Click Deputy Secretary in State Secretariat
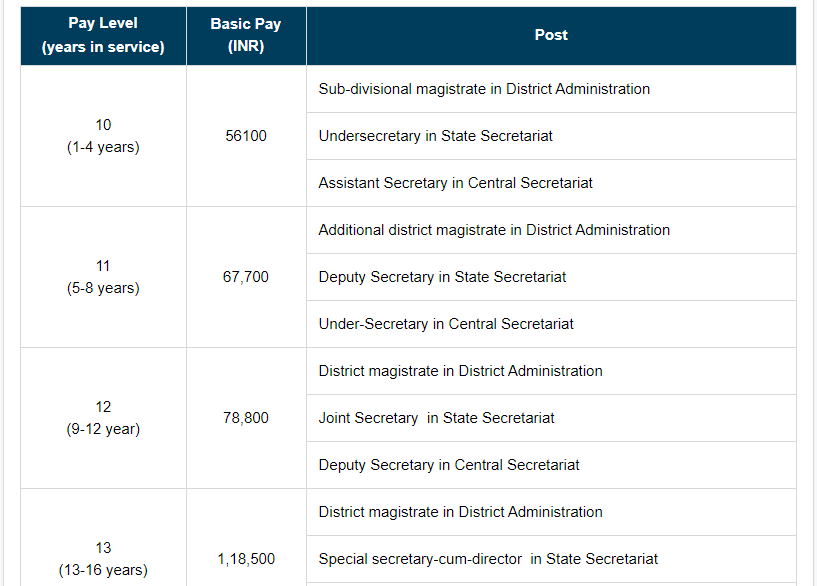The width and height of the screenshot is (817, 586). pyautogui.click(x=442, y=277)
